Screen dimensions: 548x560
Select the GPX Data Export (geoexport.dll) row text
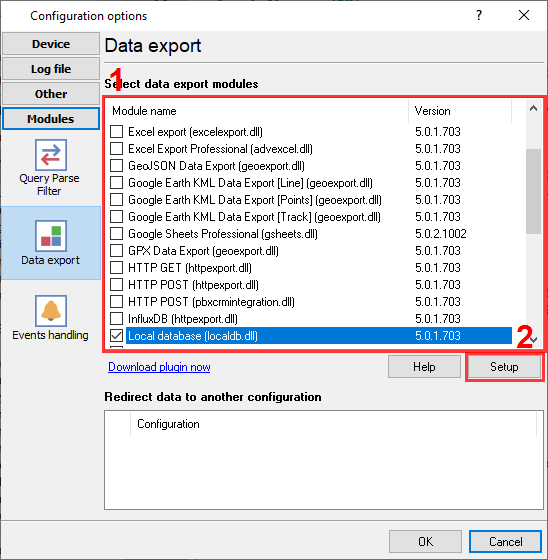pos(203,251)
